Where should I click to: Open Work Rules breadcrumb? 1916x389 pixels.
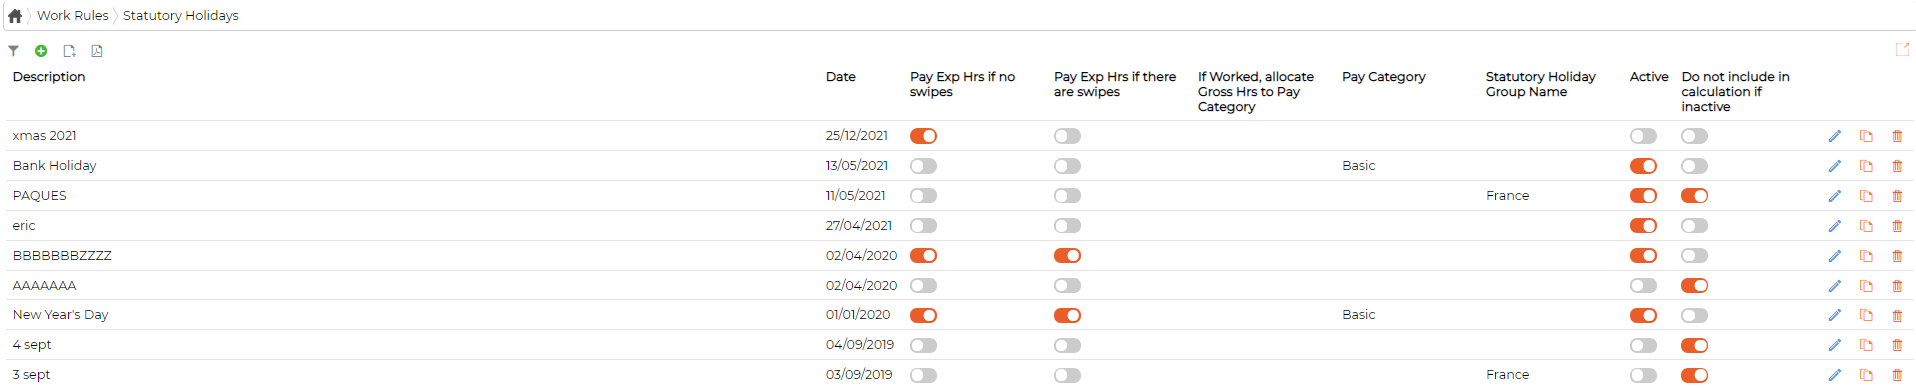[73, 16]
